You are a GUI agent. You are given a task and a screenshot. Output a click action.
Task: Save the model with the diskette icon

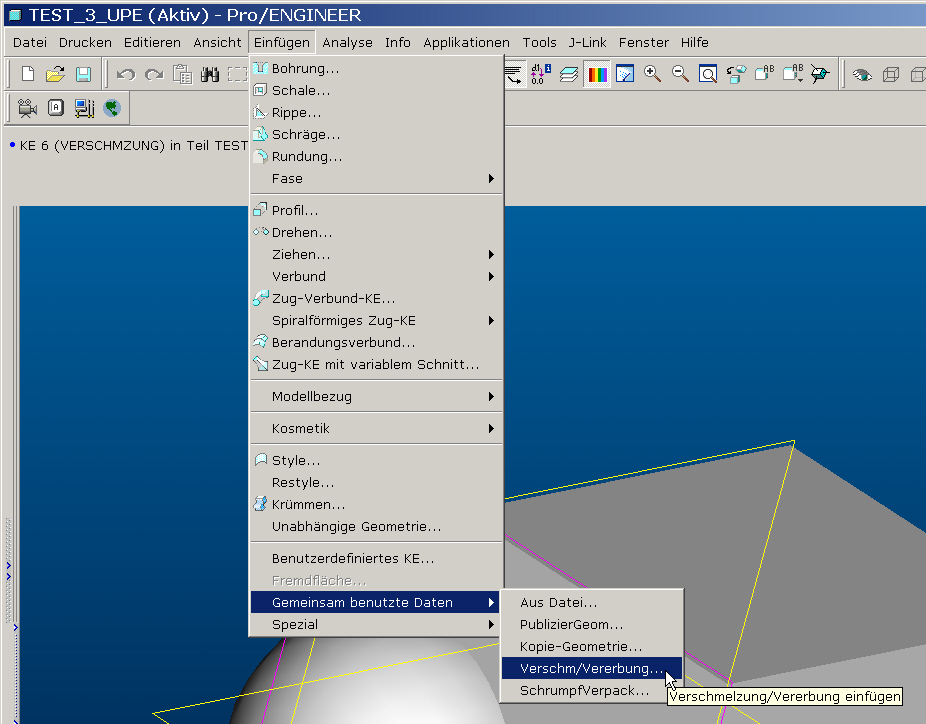pyautogui.click(x=83, y=74)
